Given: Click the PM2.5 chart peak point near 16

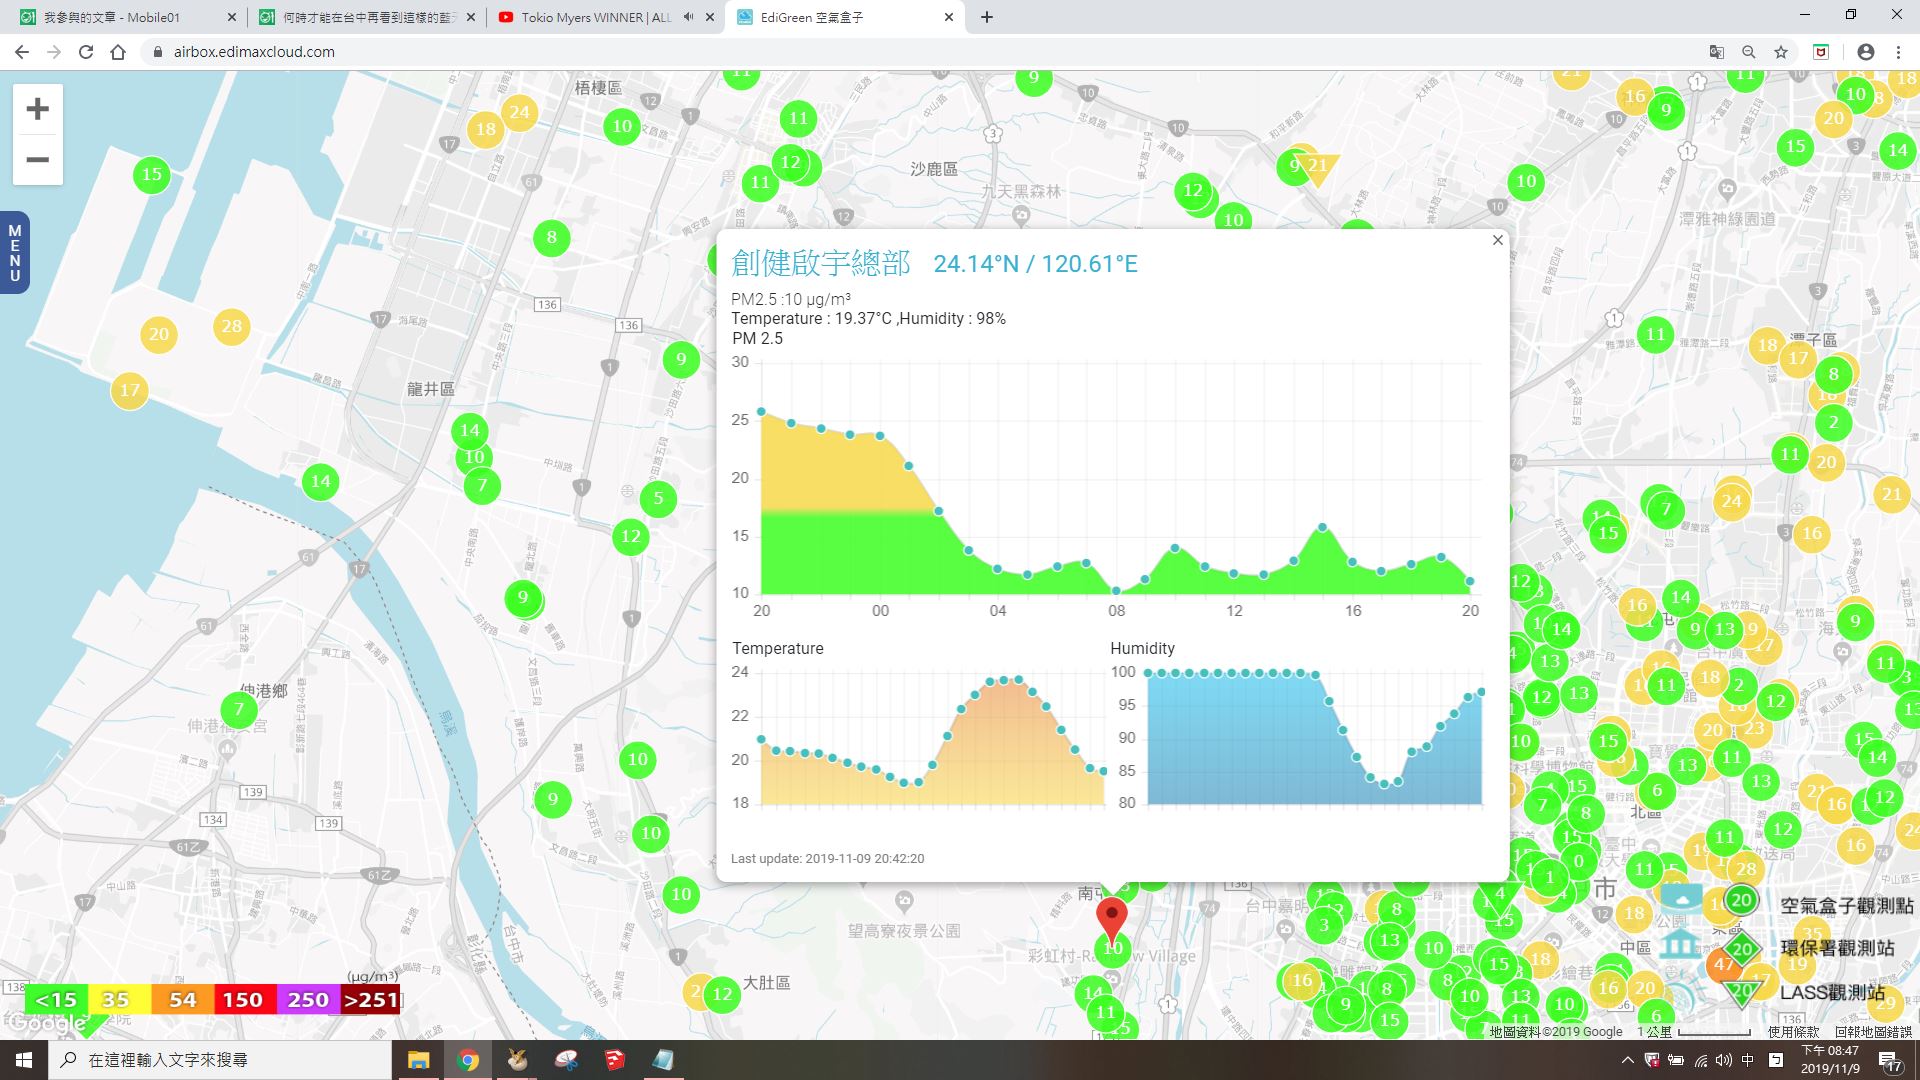Looking at the screenshot, I should coord(1322,527).
